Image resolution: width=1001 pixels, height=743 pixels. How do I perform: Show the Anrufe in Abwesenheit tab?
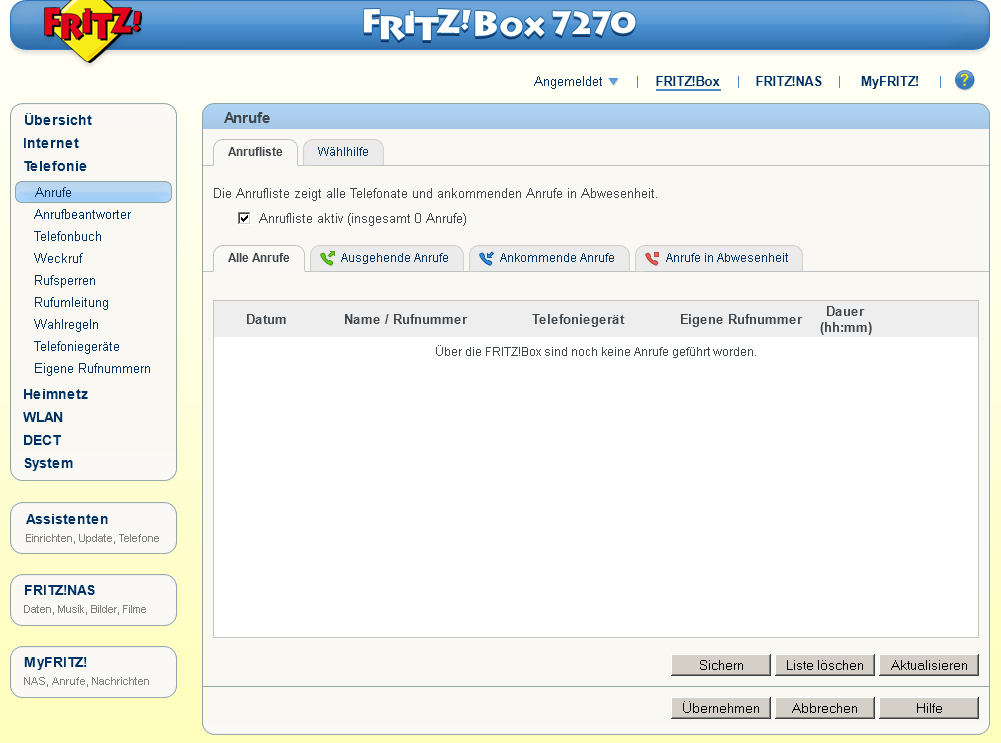pyautogui.click(x=719, y=258)
